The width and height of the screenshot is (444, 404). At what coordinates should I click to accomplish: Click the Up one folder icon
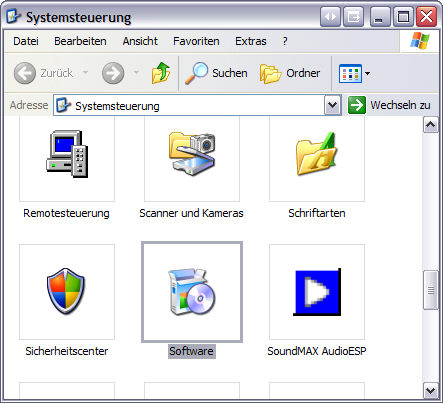point(161,73)
